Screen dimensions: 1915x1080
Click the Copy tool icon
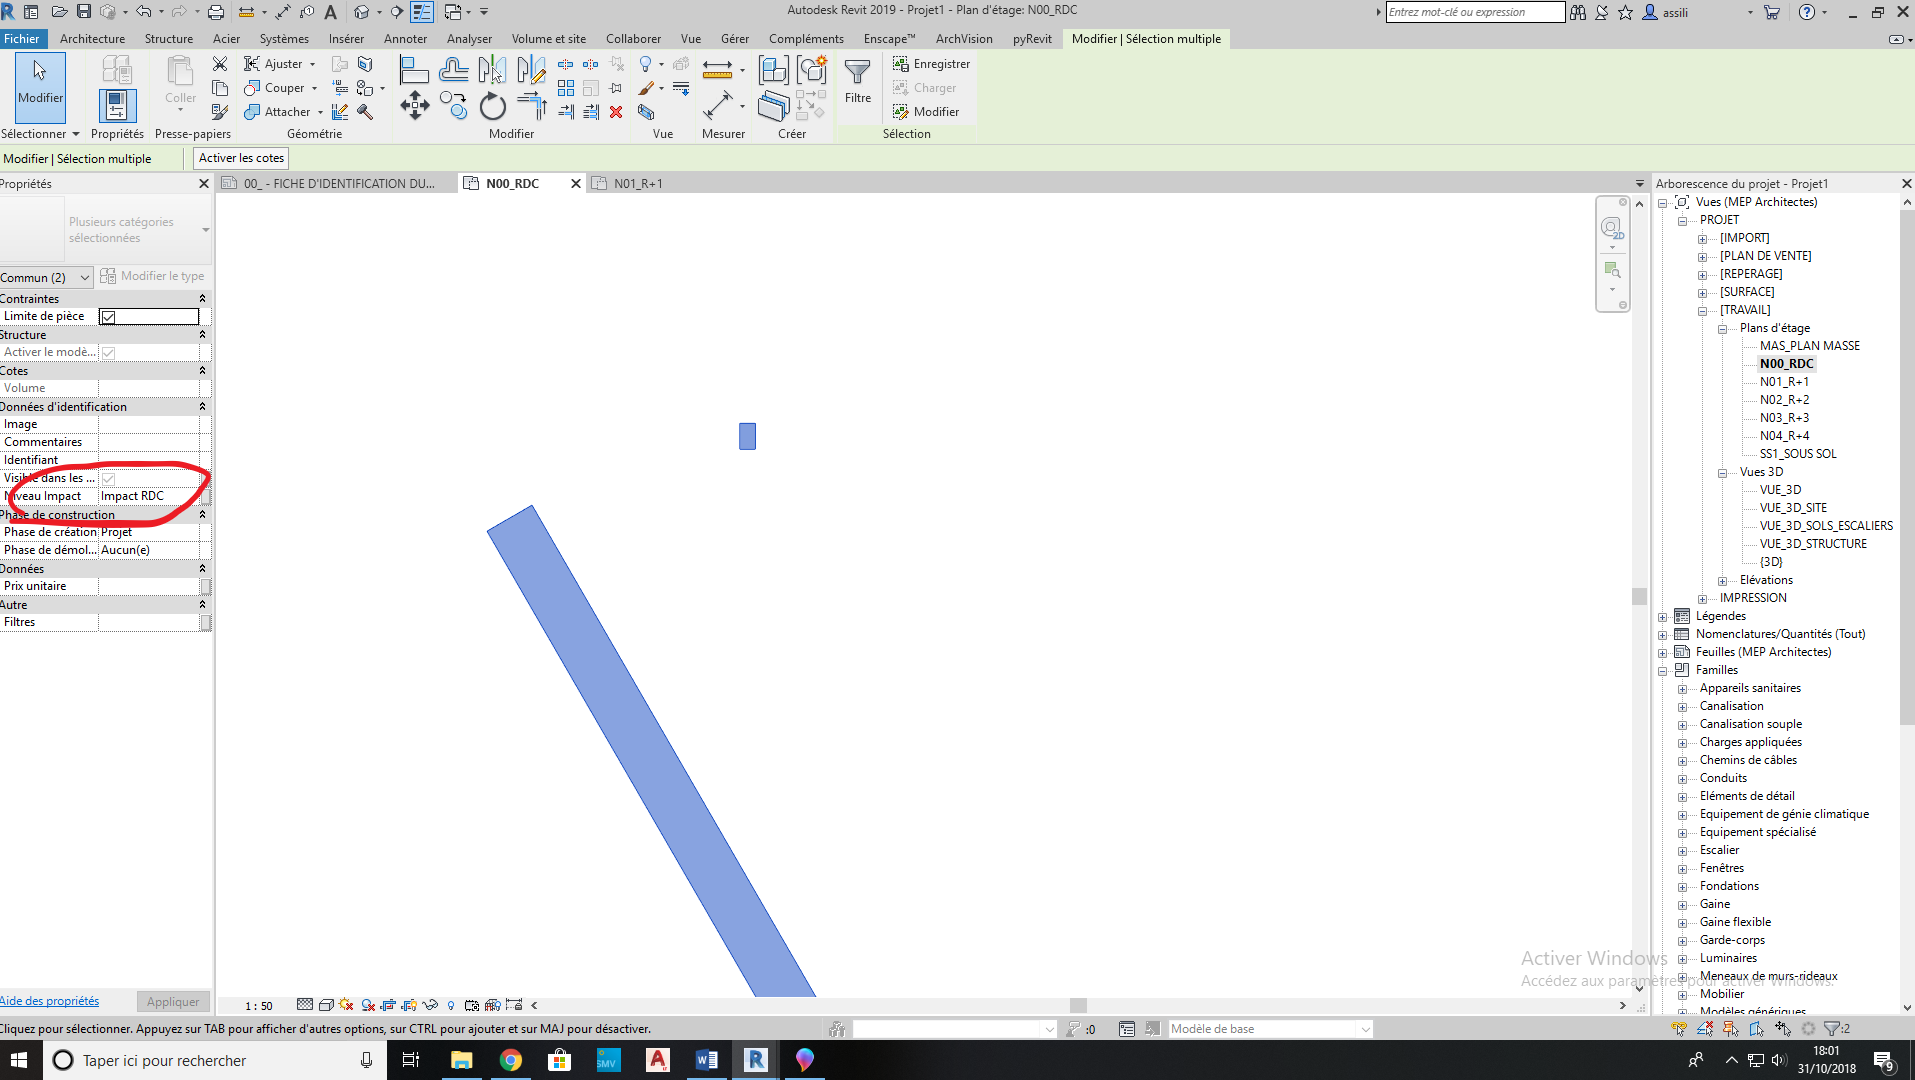[x=453, y=106]
